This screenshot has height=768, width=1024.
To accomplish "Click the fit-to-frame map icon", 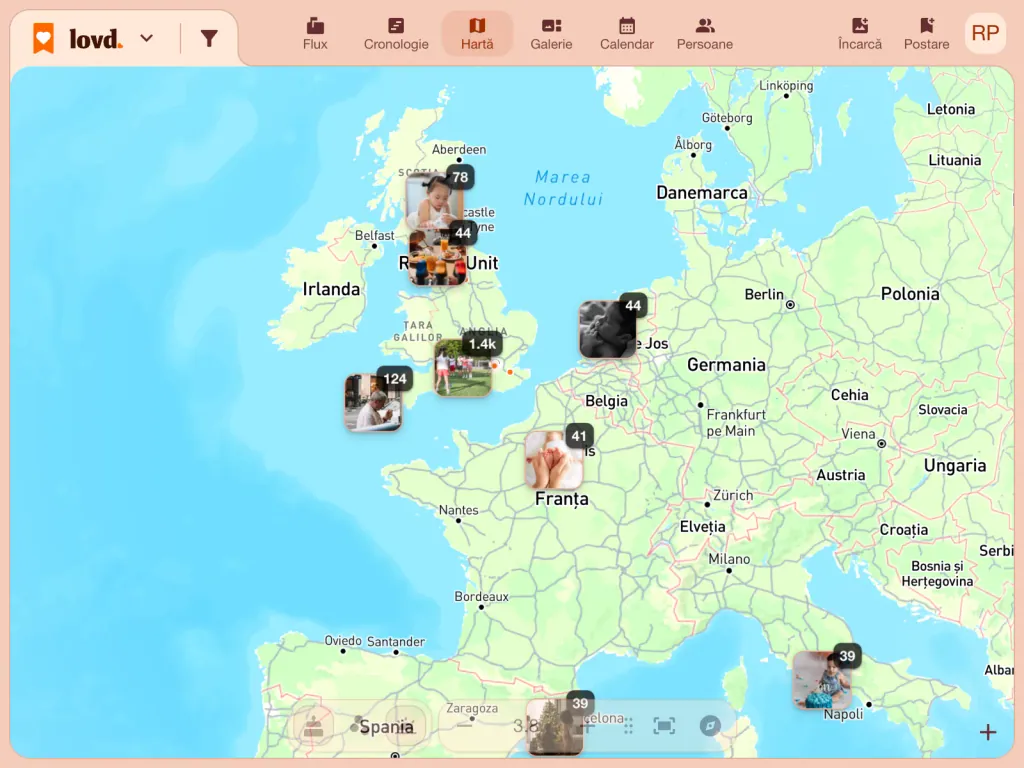I will pos(664,726).
